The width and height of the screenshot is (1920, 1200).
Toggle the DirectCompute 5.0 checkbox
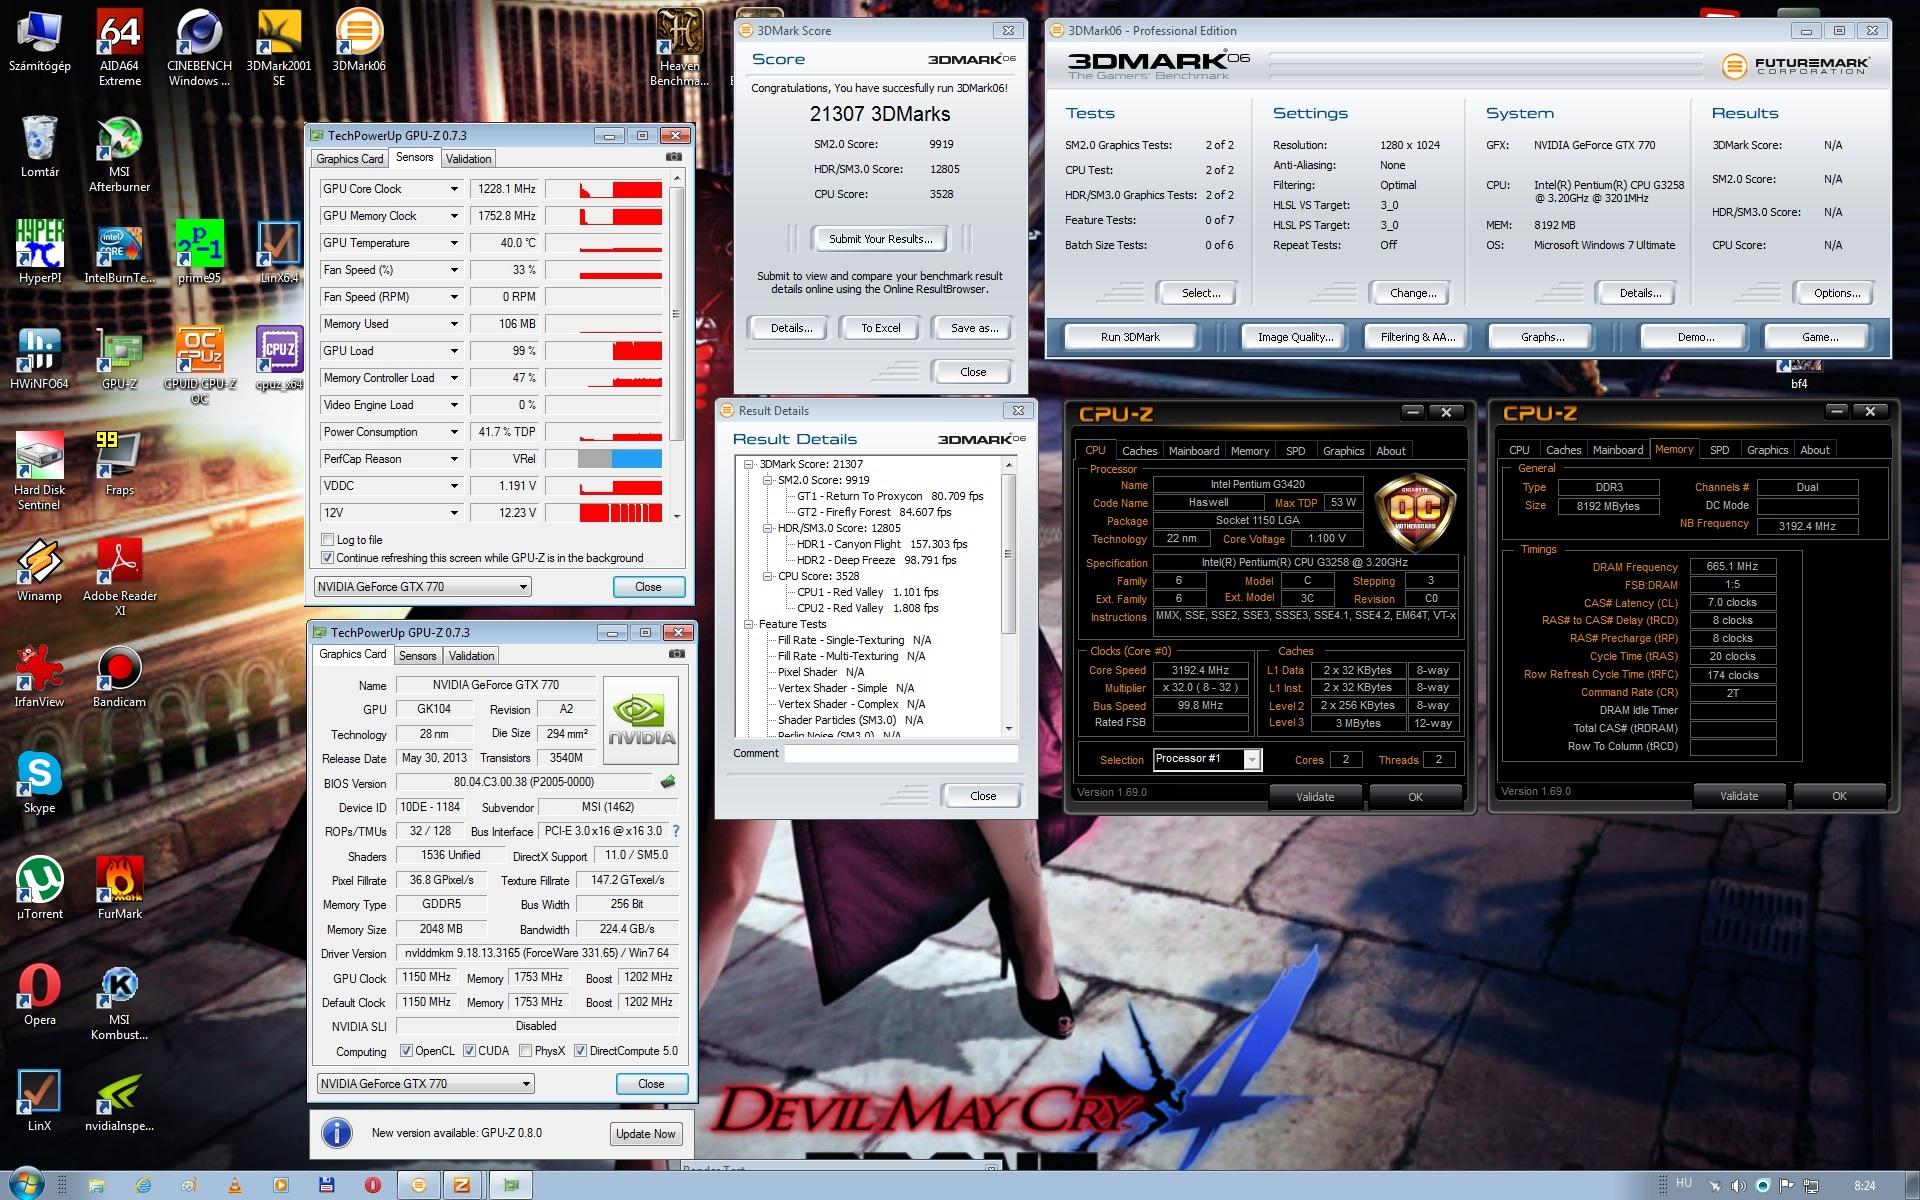tap(580, 1051)
